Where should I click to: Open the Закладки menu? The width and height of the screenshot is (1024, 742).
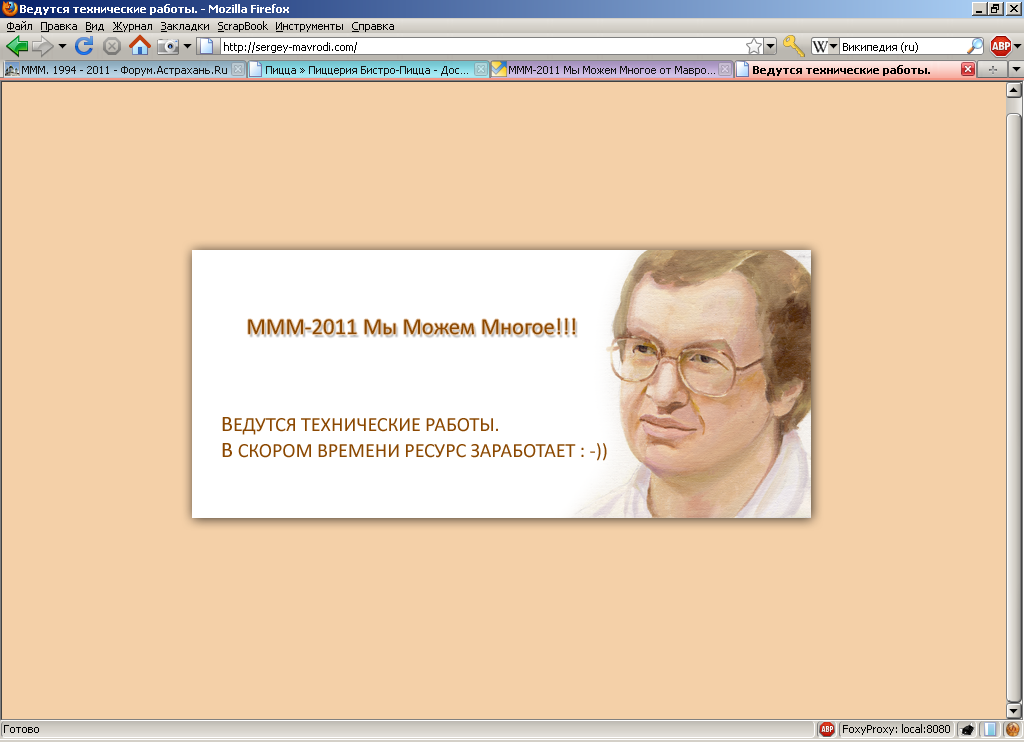[x=185, y=26]
